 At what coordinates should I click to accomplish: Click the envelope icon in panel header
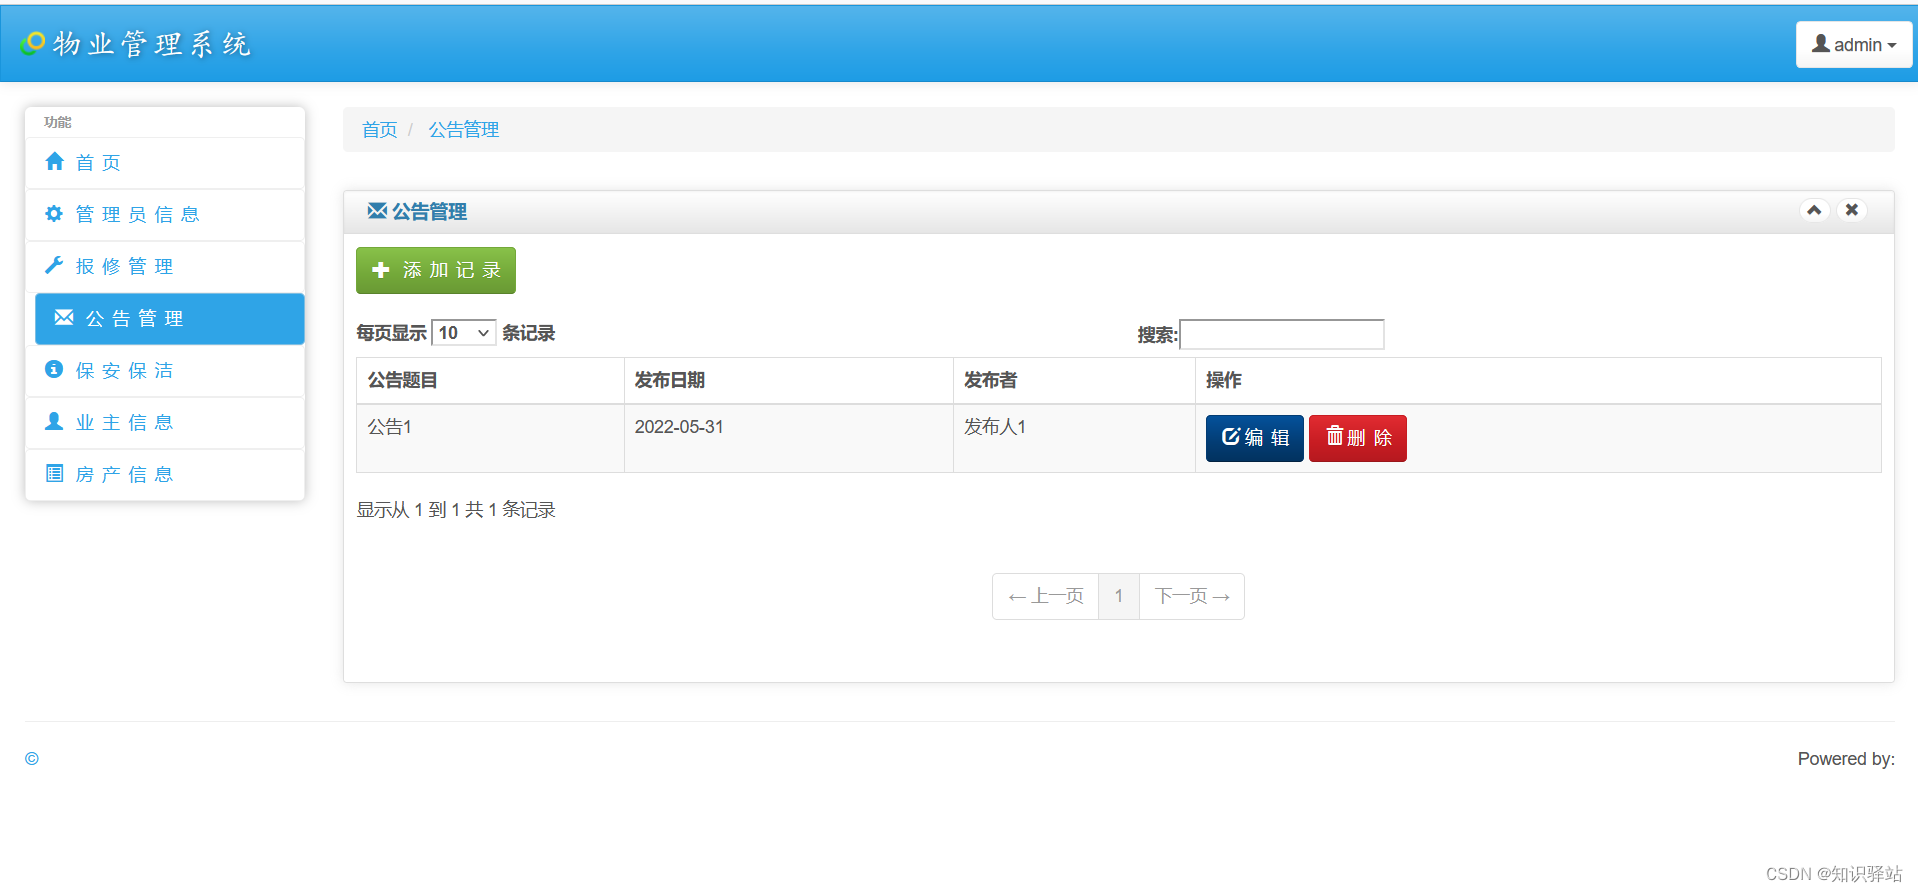tap(377, 210)
